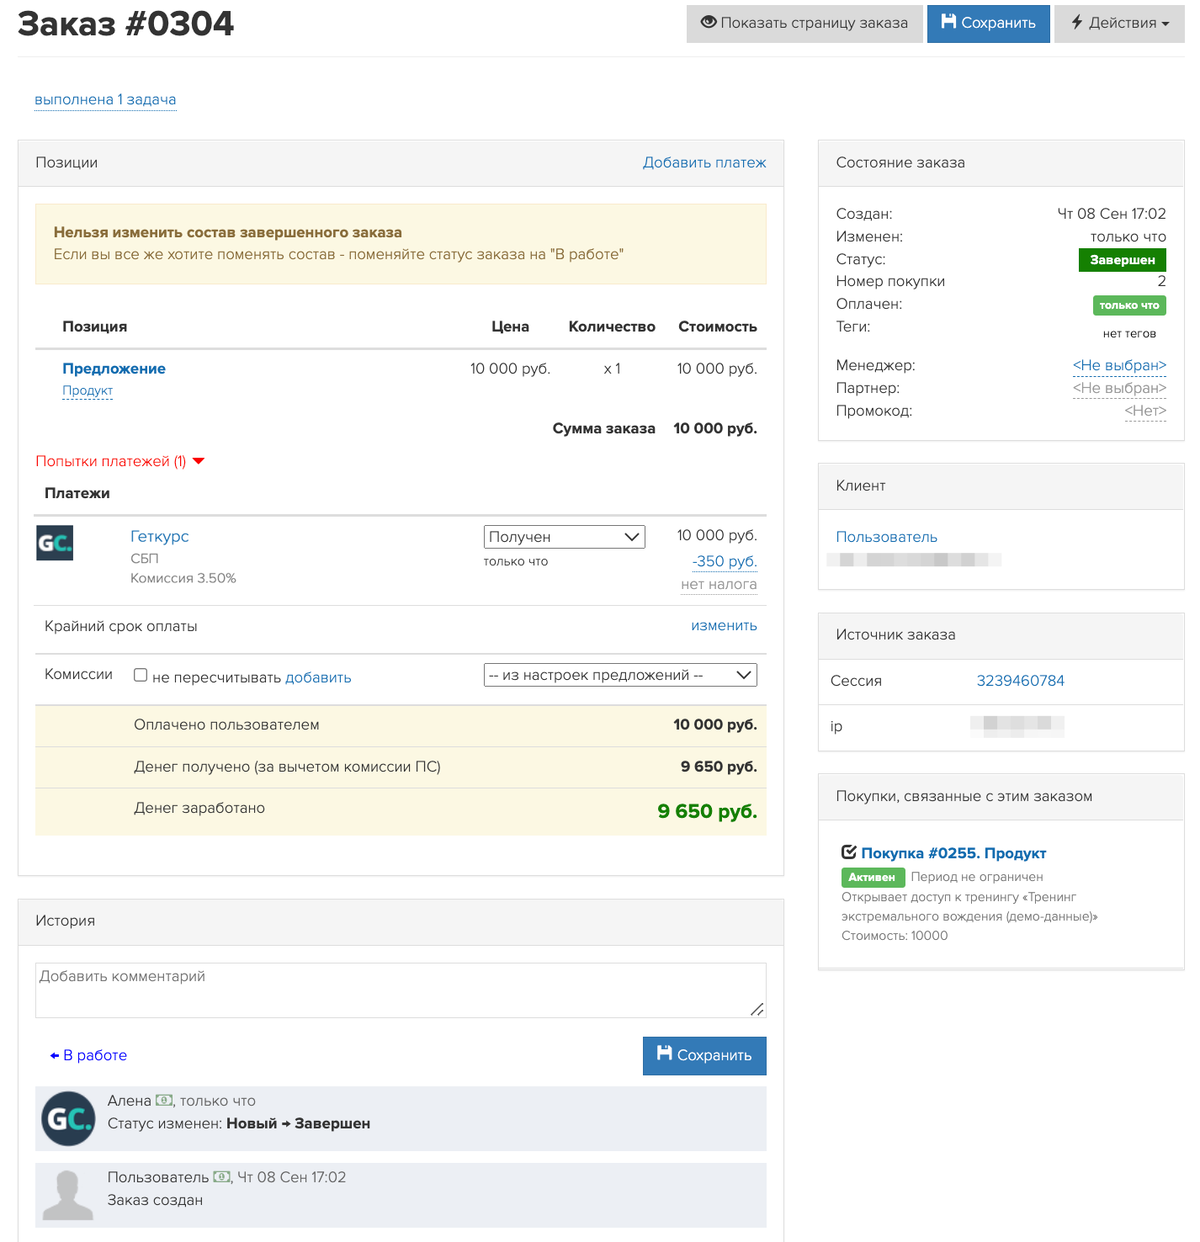Open the Получен payment status dropdown
The height and width of the screenshot is (1242, 1200).
[x=564, y=537]
